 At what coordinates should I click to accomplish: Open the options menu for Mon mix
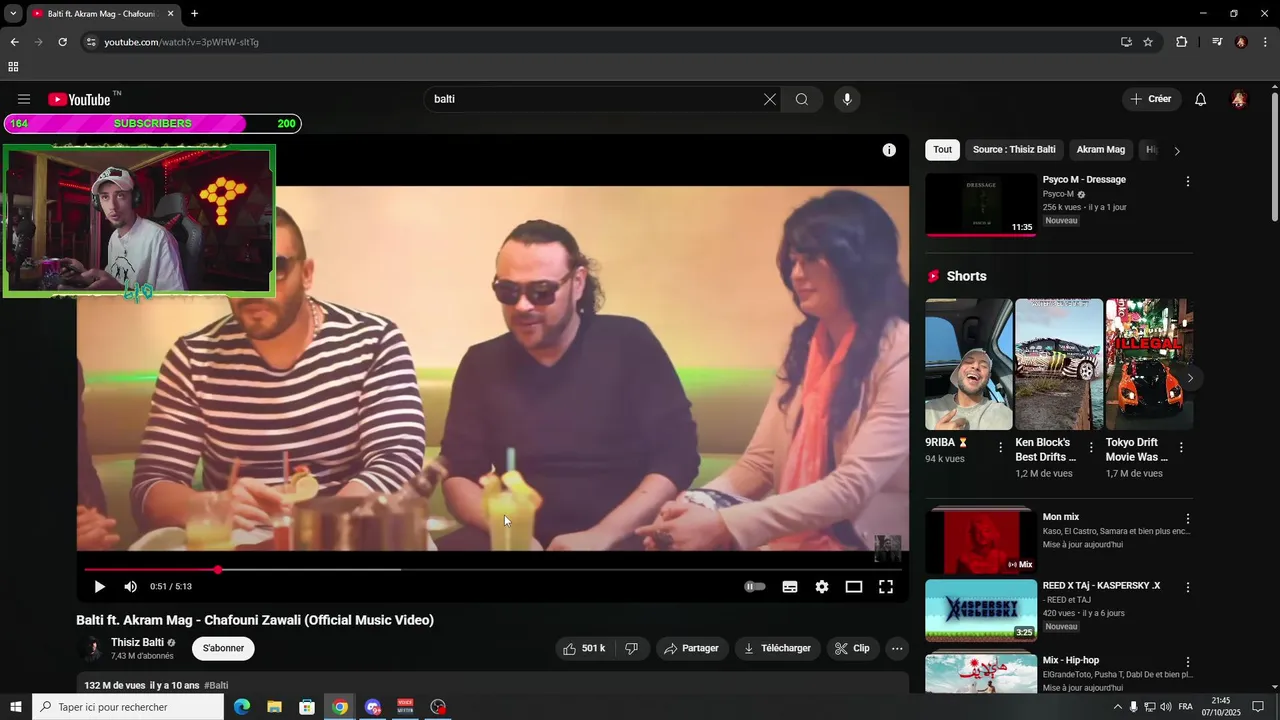click(x=1188, y=519)
